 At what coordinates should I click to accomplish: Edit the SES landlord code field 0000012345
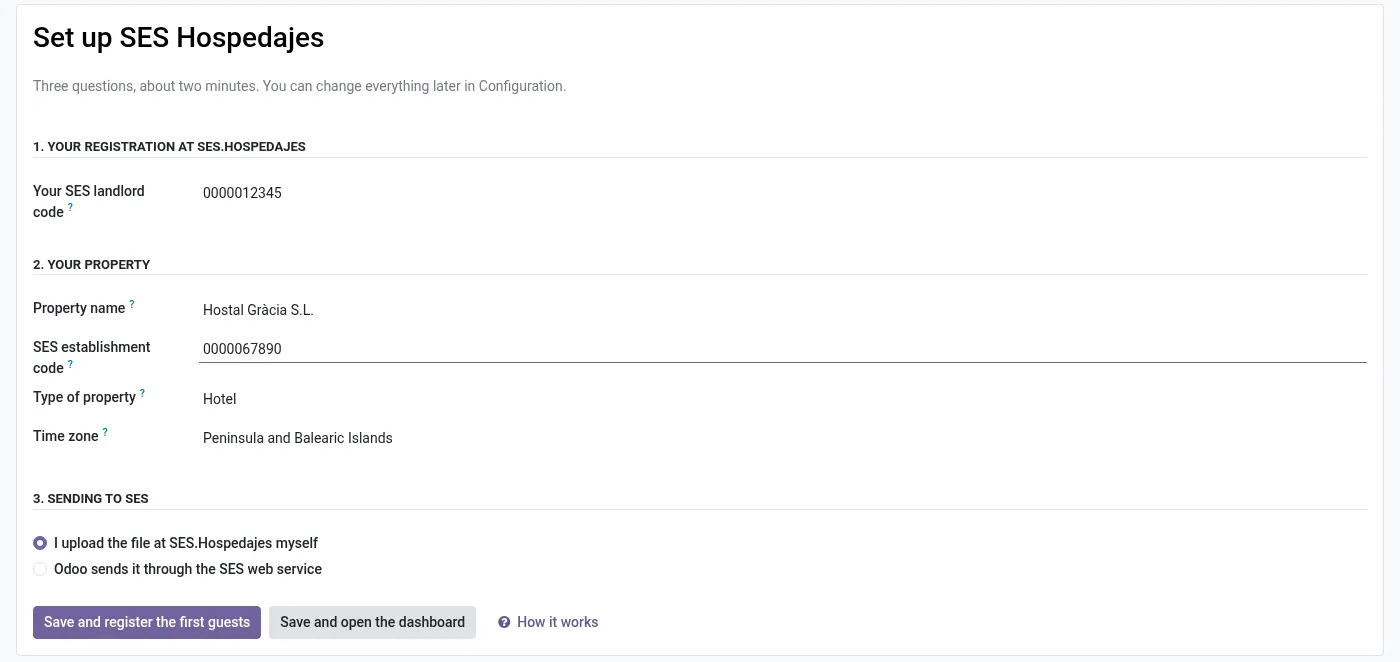click(x=783, y=193)
